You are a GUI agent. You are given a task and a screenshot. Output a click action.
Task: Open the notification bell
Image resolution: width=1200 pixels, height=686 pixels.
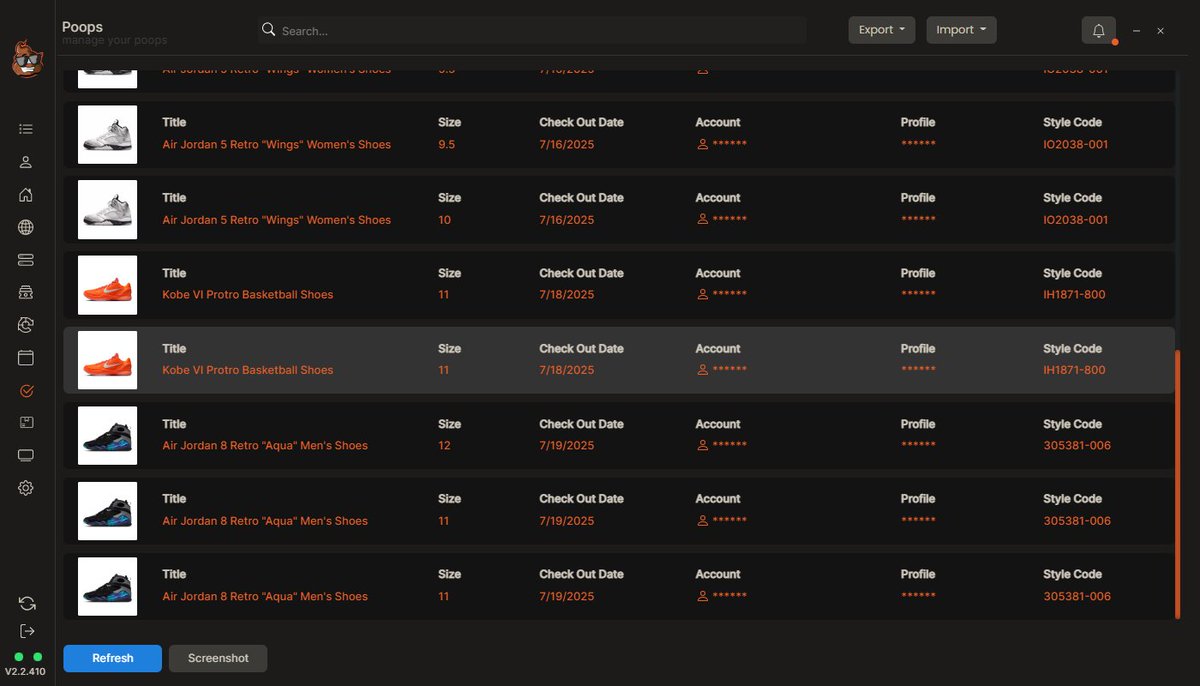[x=1099, y=30]
